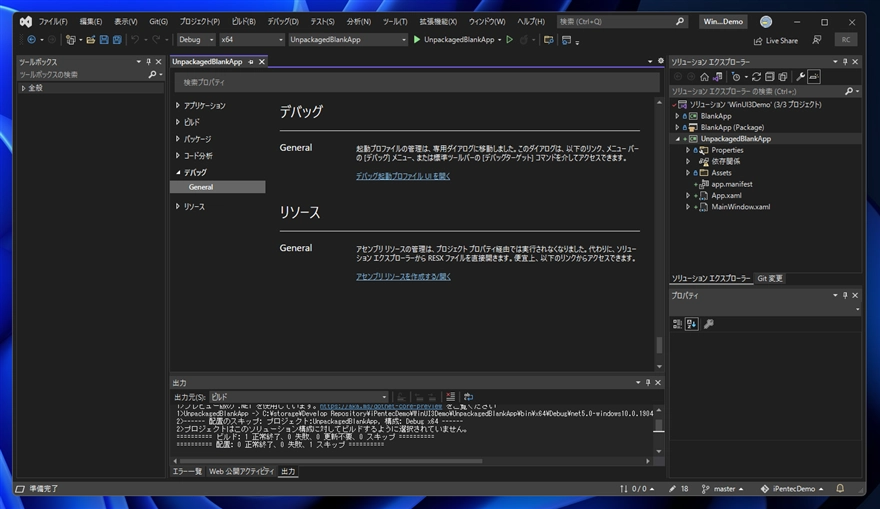Expand the リソース settings category
Screen dimensions: 880x509
coord(178,207)
